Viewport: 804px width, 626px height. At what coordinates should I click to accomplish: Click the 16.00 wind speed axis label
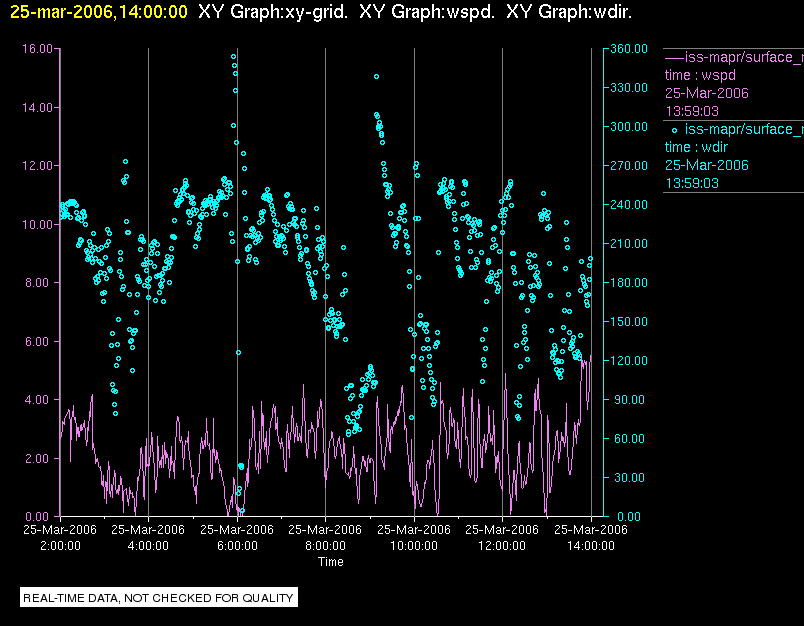coord(37,49)
